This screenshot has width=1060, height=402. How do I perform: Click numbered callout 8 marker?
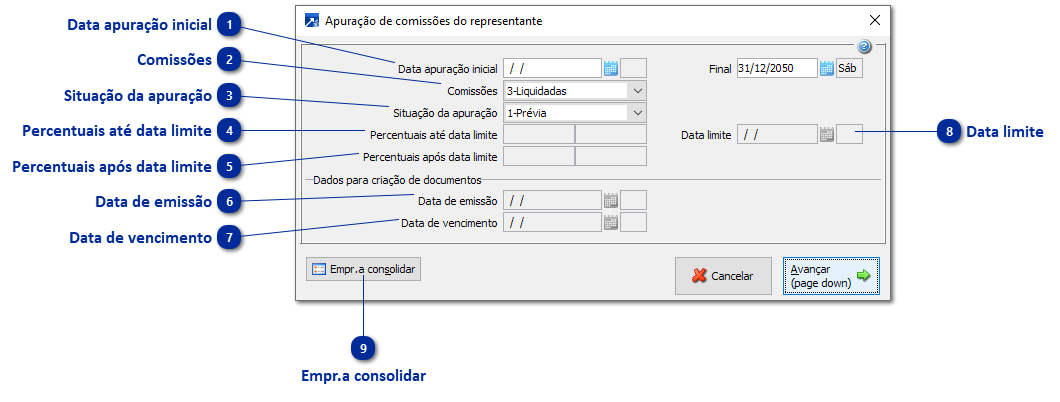(948, 131)
